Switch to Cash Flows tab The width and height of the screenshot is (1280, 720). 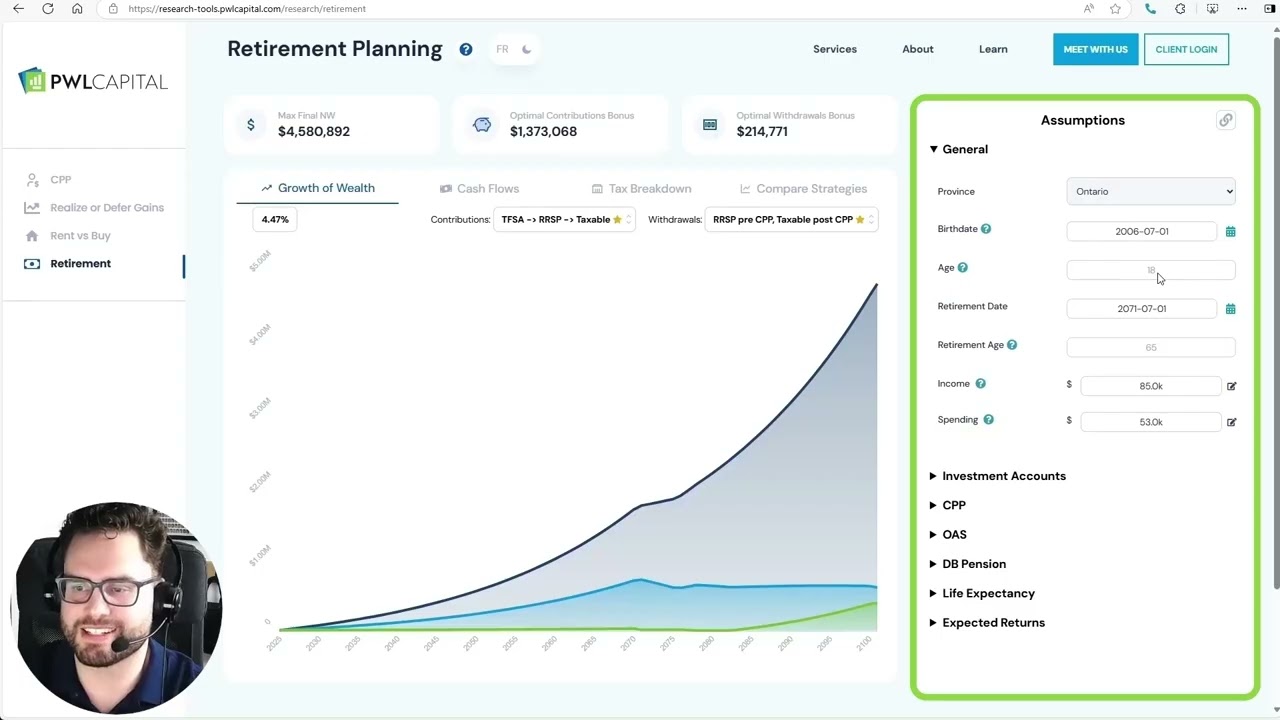(x=479, y=189)
